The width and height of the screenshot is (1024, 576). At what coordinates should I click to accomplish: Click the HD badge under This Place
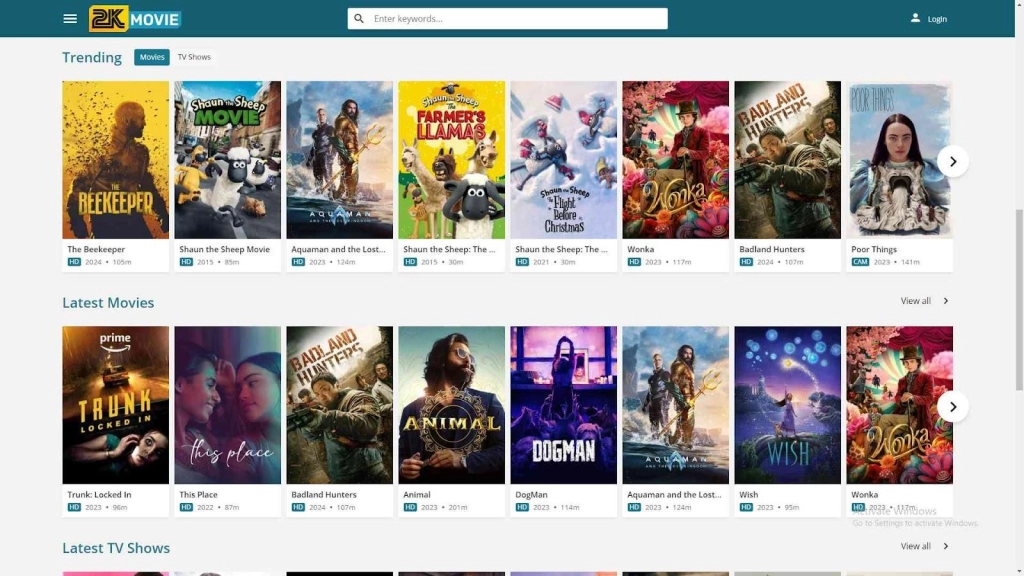[186, 507]
